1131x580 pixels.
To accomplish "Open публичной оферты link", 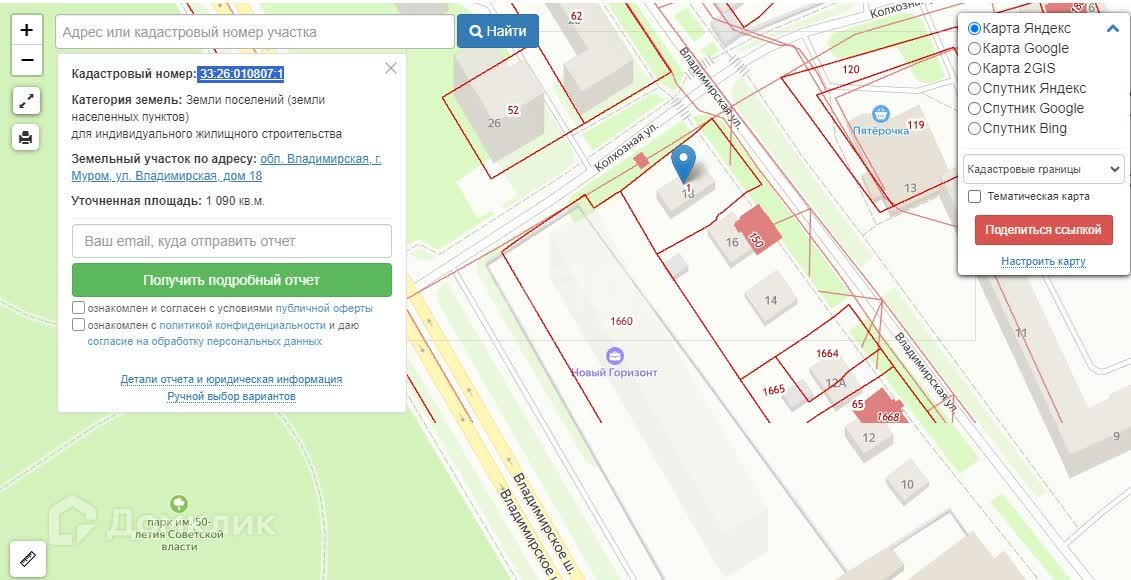I will (x=324, y=308).
